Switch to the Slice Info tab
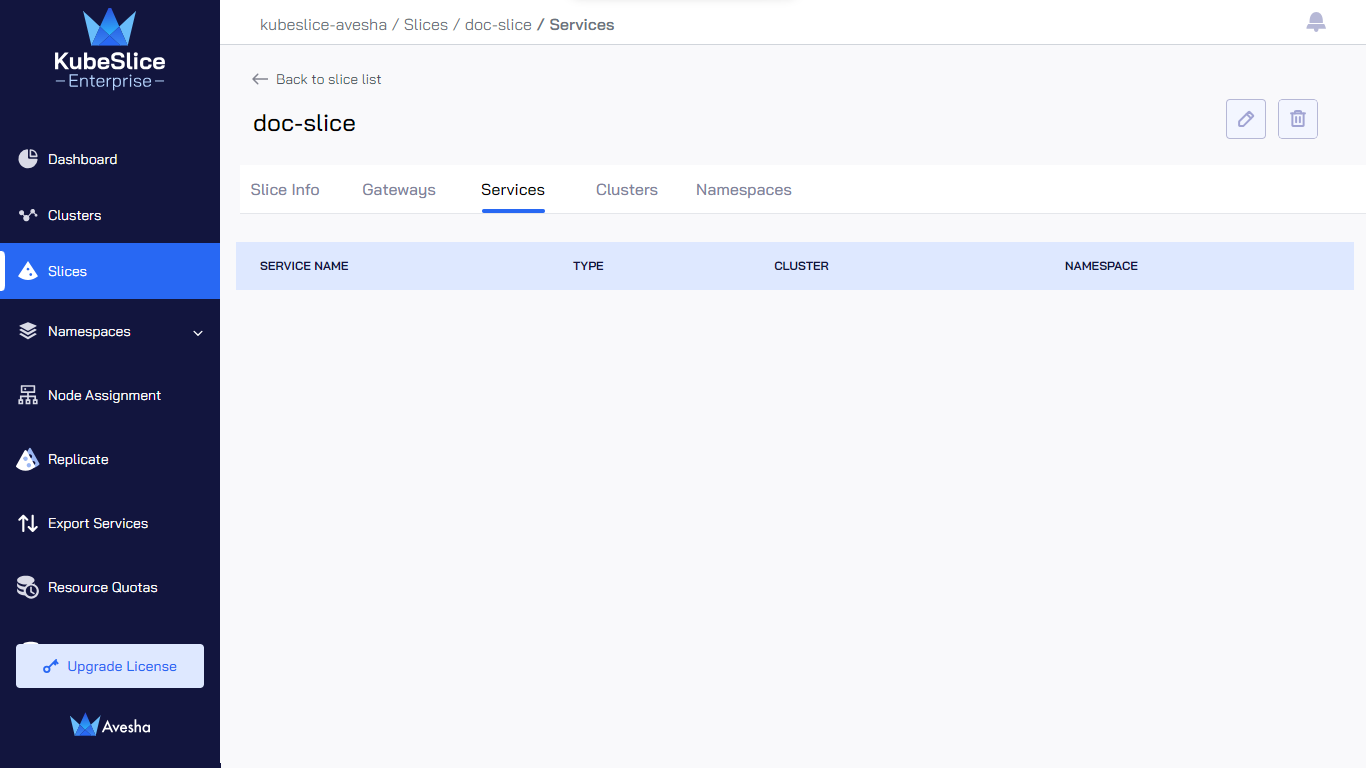 (x=285, y=190)
